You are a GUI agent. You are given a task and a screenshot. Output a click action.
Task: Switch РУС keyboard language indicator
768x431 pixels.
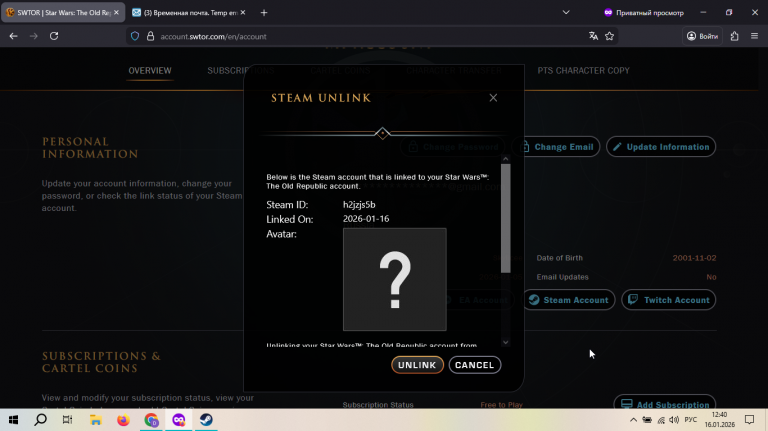(691, 420)
